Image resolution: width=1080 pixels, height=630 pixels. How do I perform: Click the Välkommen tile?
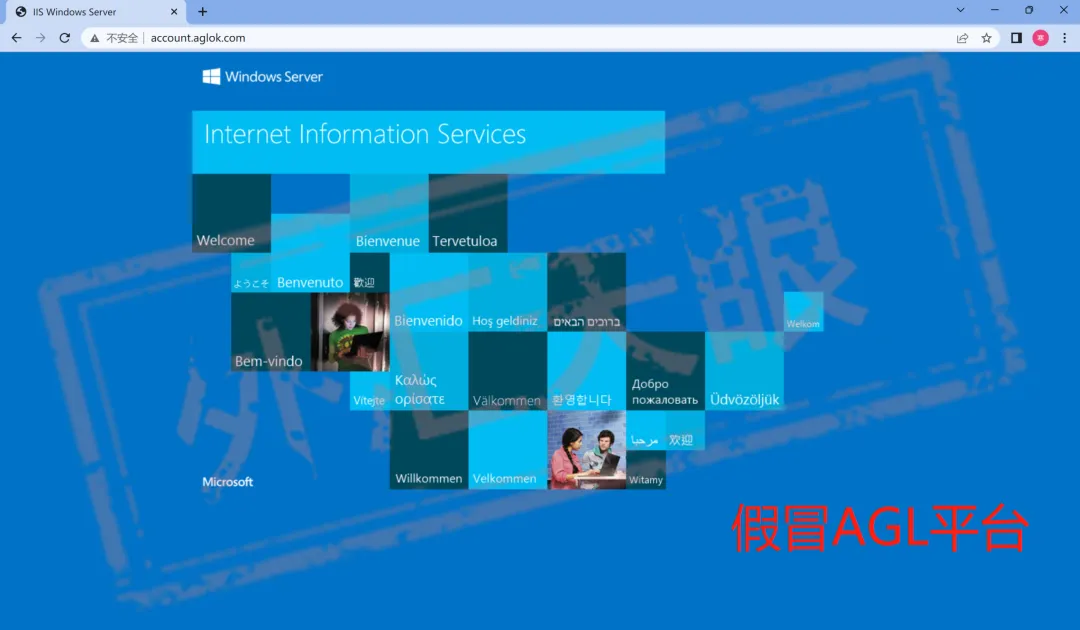point(508,371)
